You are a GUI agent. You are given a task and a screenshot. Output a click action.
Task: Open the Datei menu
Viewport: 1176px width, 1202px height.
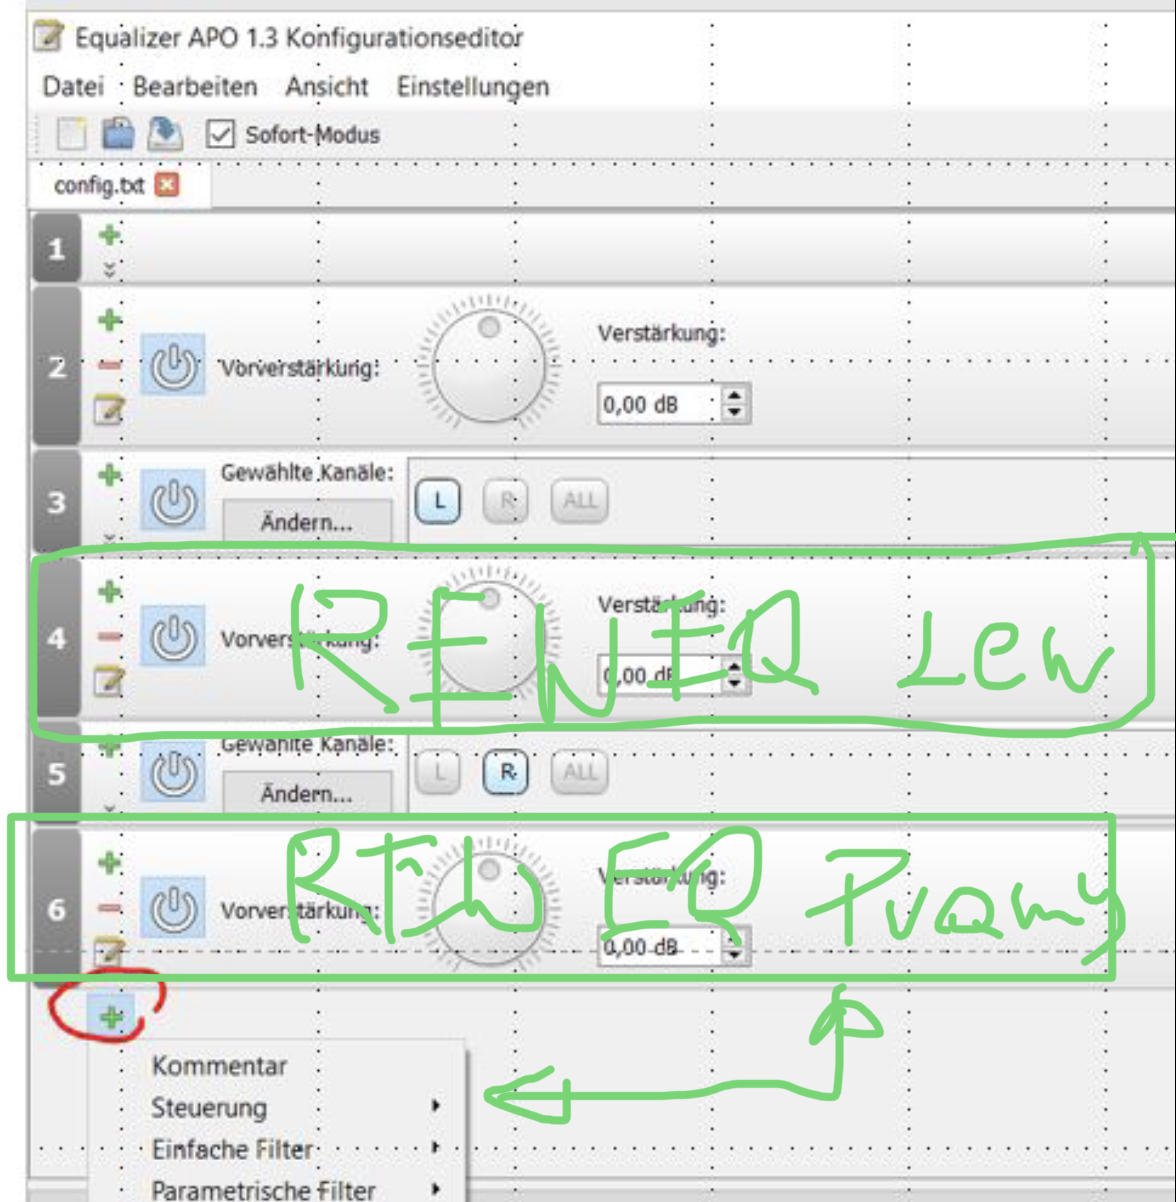tap(73, 87)
